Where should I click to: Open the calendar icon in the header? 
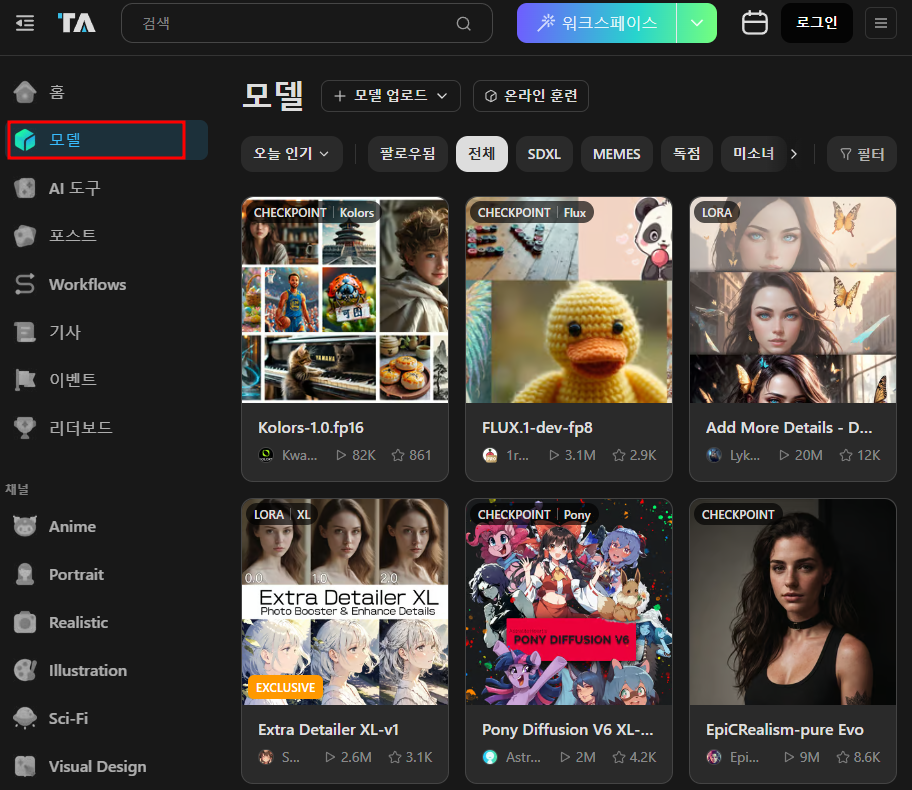pos(754,23)
